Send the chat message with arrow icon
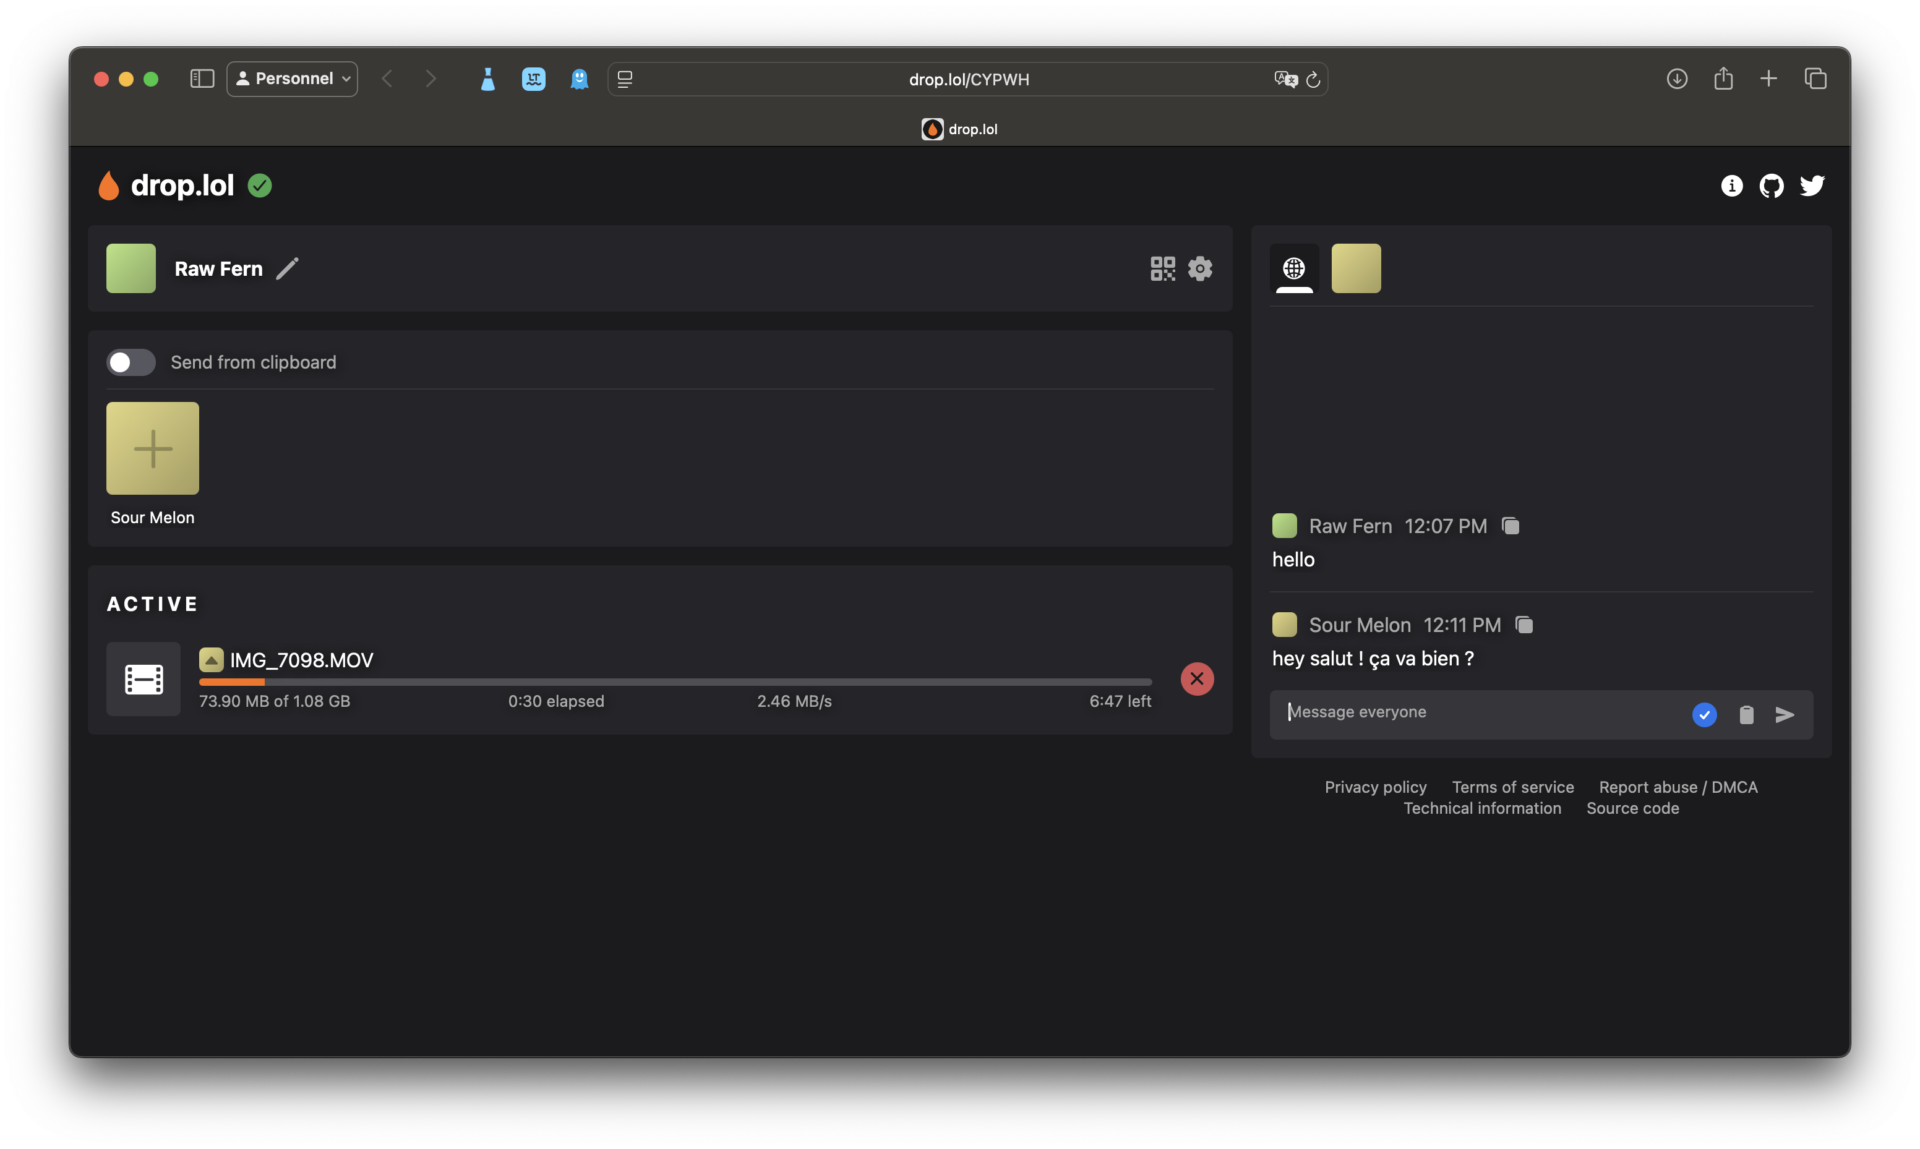This screenshot has height=1149, width=1920. [x=1785, y=714]
